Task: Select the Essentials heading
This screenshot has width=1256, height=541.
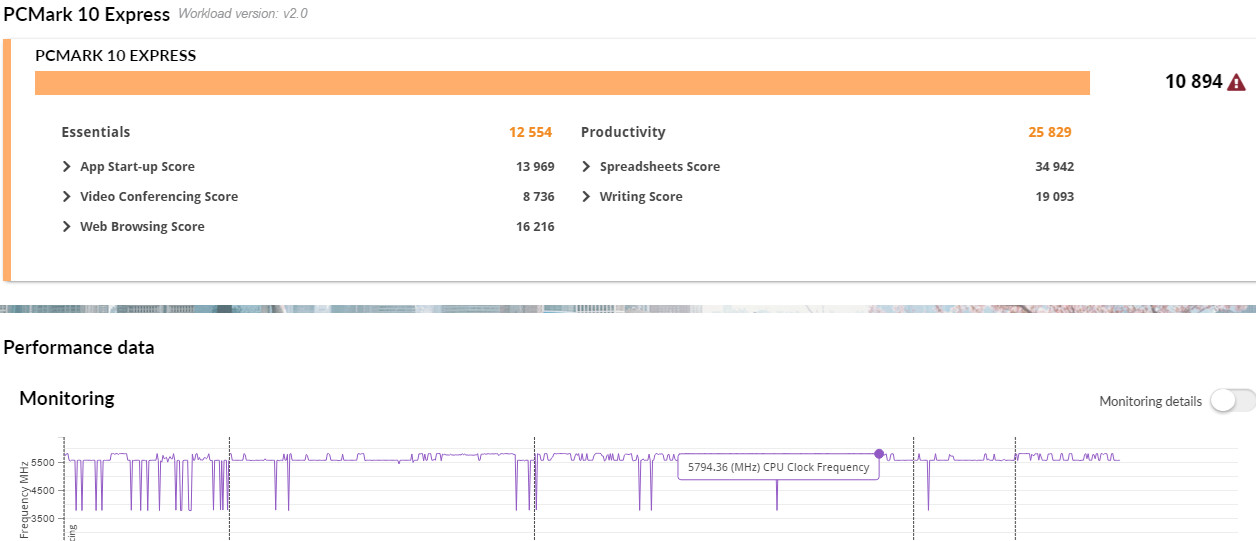Action: point(96,132)
